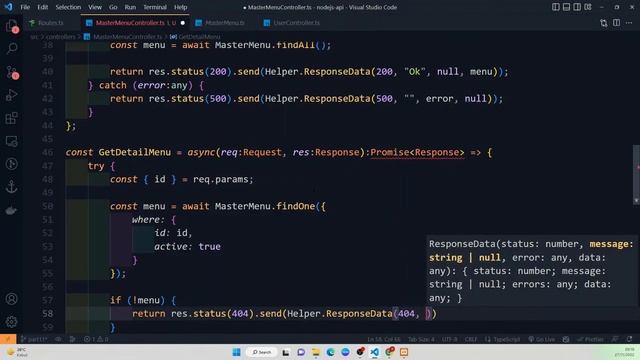Open the Source Control view

pos(12,72)
